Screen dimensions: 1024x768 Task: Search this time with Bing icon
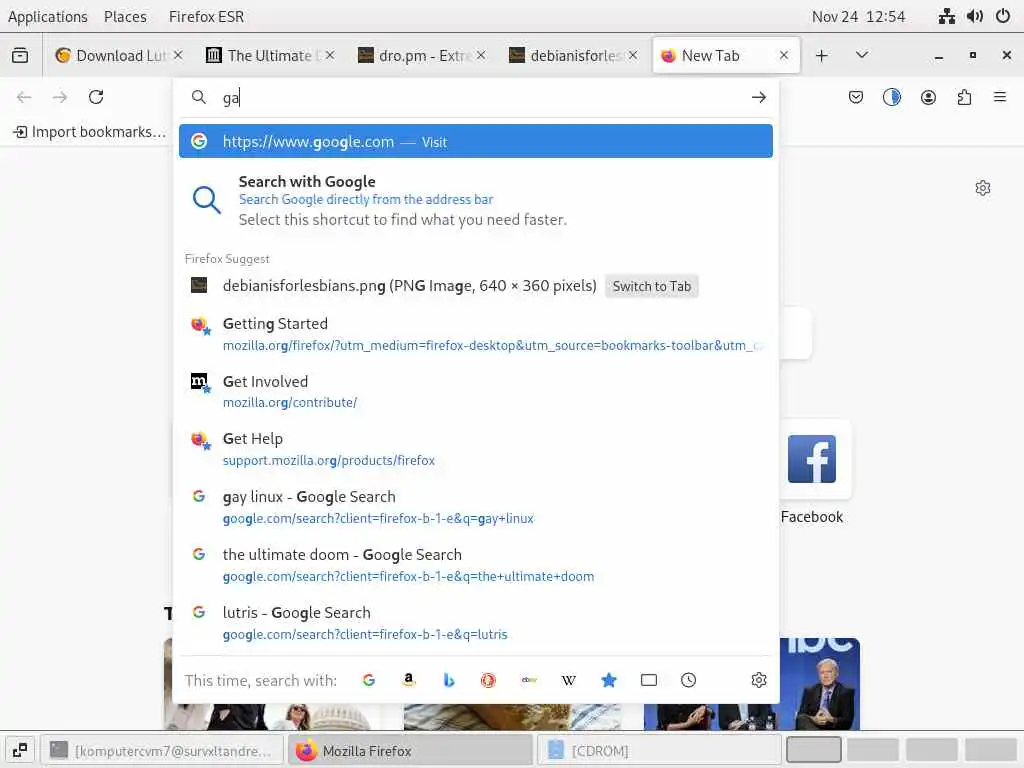point(449,680)
